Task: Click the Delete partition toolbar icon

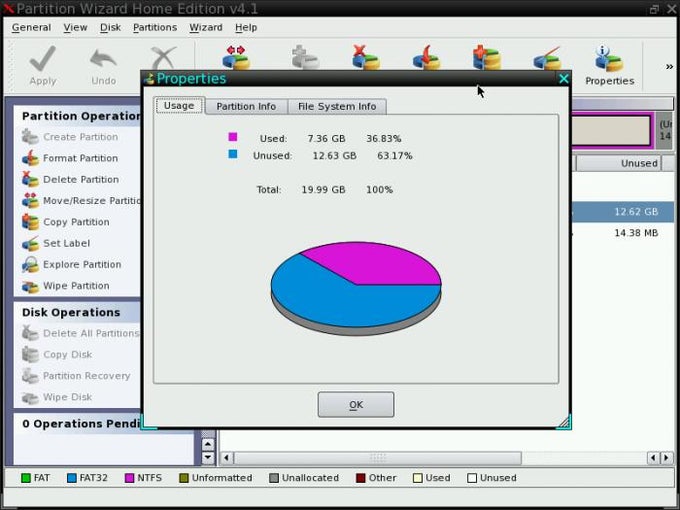Action: (365, 58)
